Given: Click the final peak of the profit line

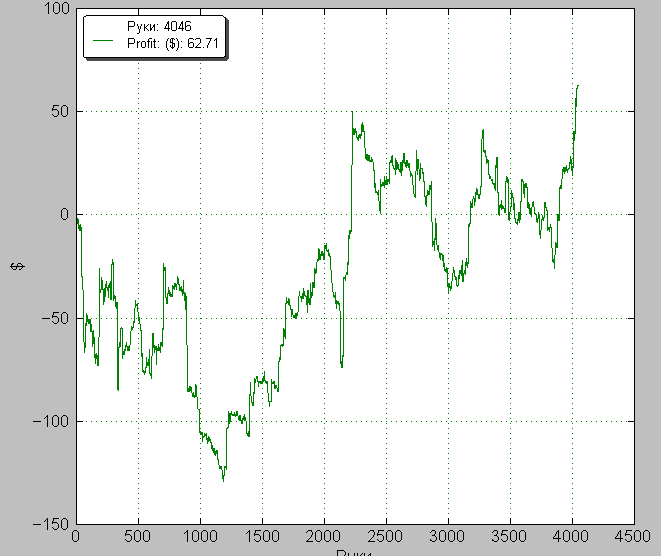Looking at the screenshot, I should (x=578, y=86).
